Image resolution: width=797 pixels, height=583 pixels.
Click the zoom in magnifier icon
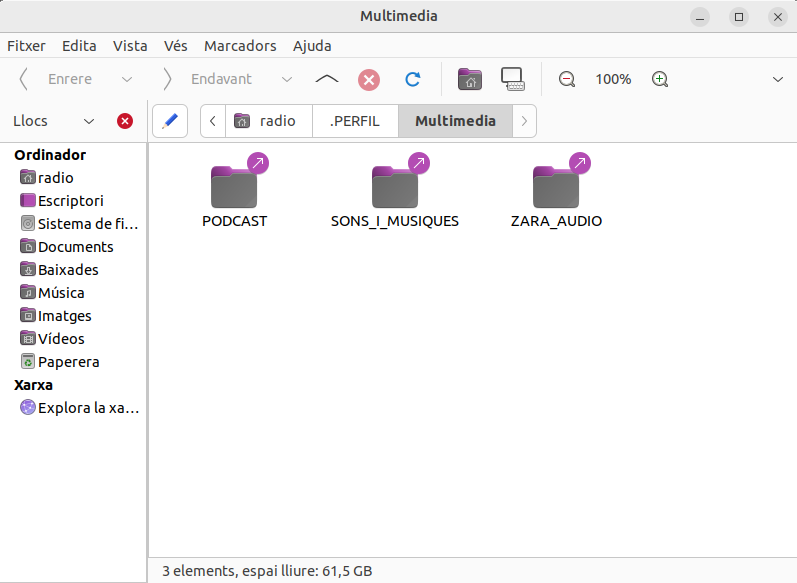click(x=659, y=79)
